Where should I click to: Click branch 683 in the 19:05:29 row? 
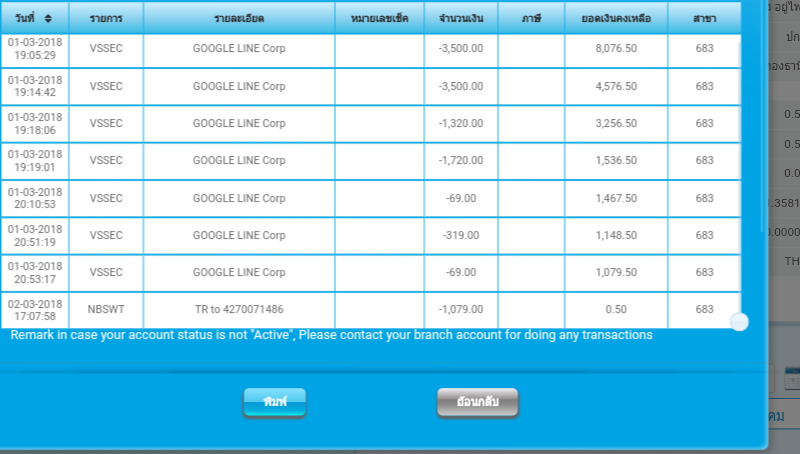[x=704, y=48]
